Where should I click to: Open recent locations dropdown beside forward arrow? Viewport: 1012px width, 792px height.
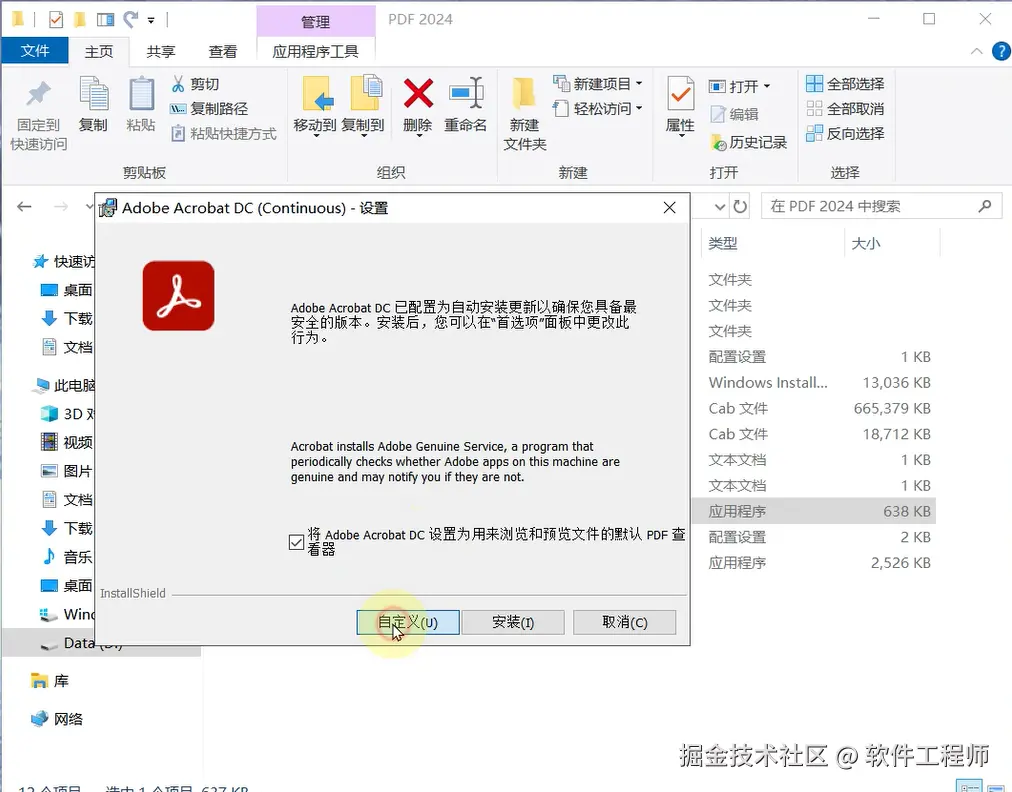89,207
